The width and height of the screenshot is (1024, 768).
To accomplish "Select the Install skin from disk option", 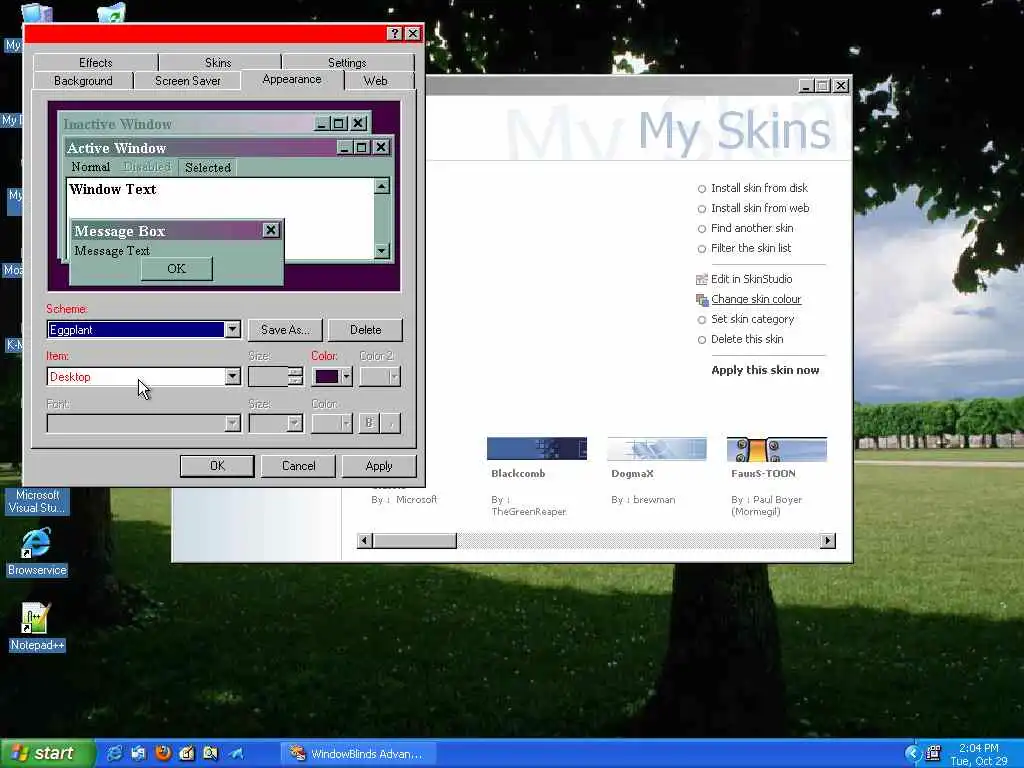I will pos(752,188).
